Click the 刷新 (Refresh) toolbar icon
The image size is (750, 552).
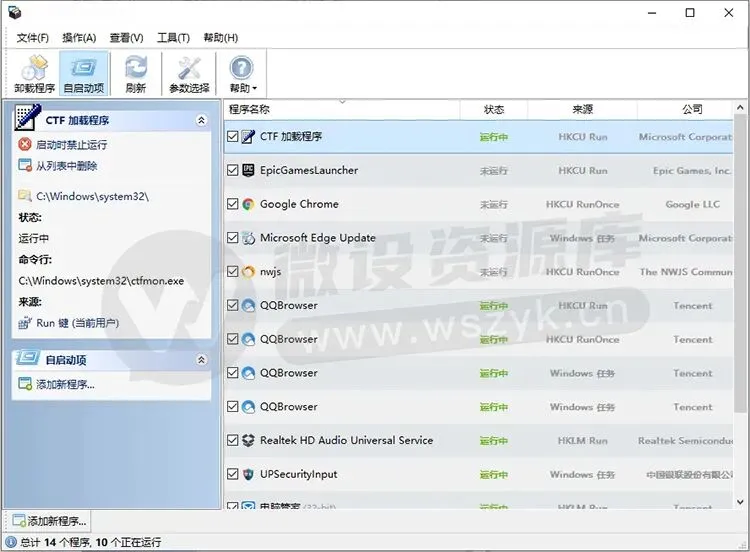click(136, 74)
